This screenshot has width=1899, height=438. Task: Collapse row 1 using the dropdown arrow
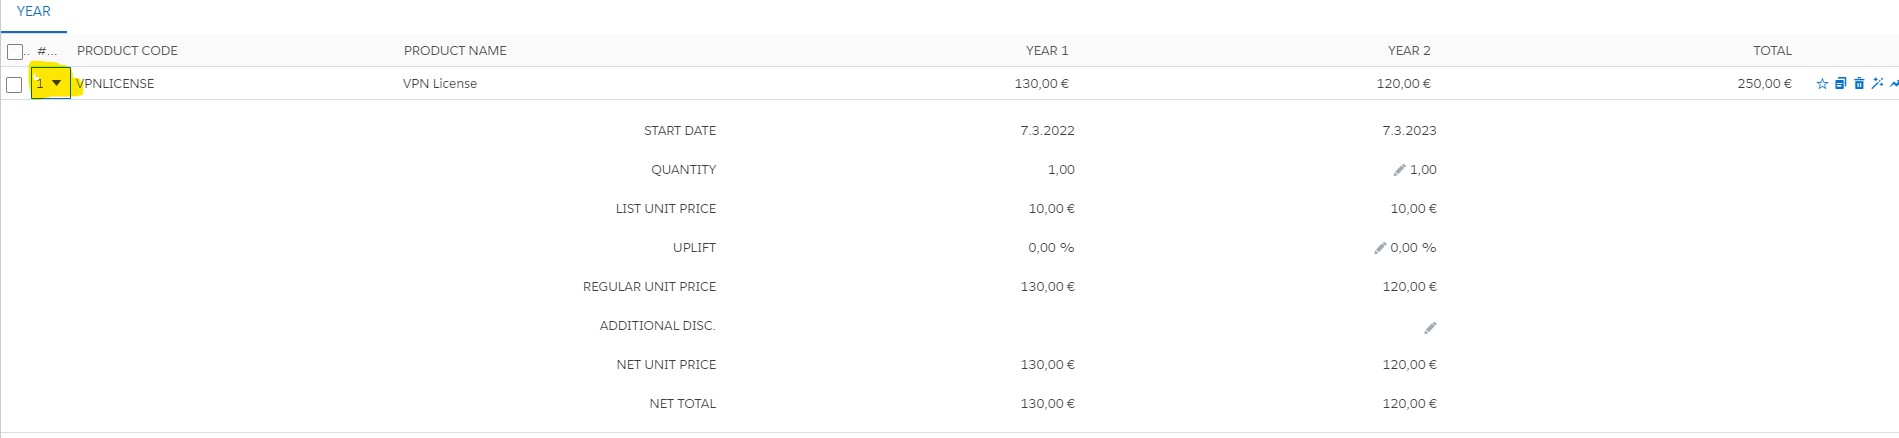pyautogui.click(x=57, y=83)
